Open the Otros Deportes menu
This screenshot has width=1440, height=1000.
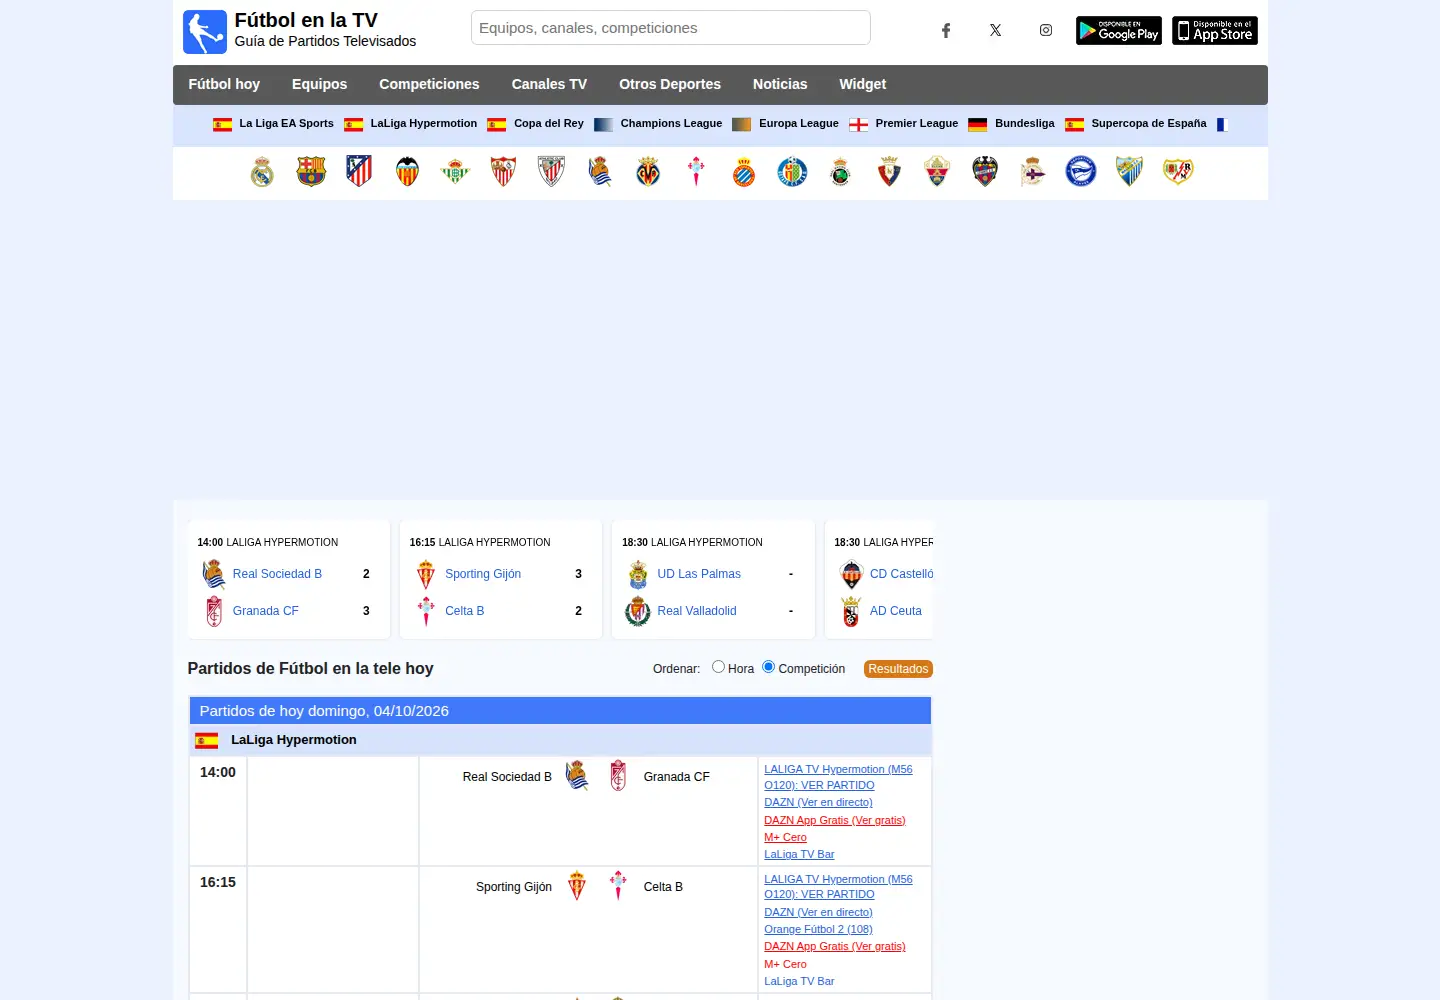[670, 84]
